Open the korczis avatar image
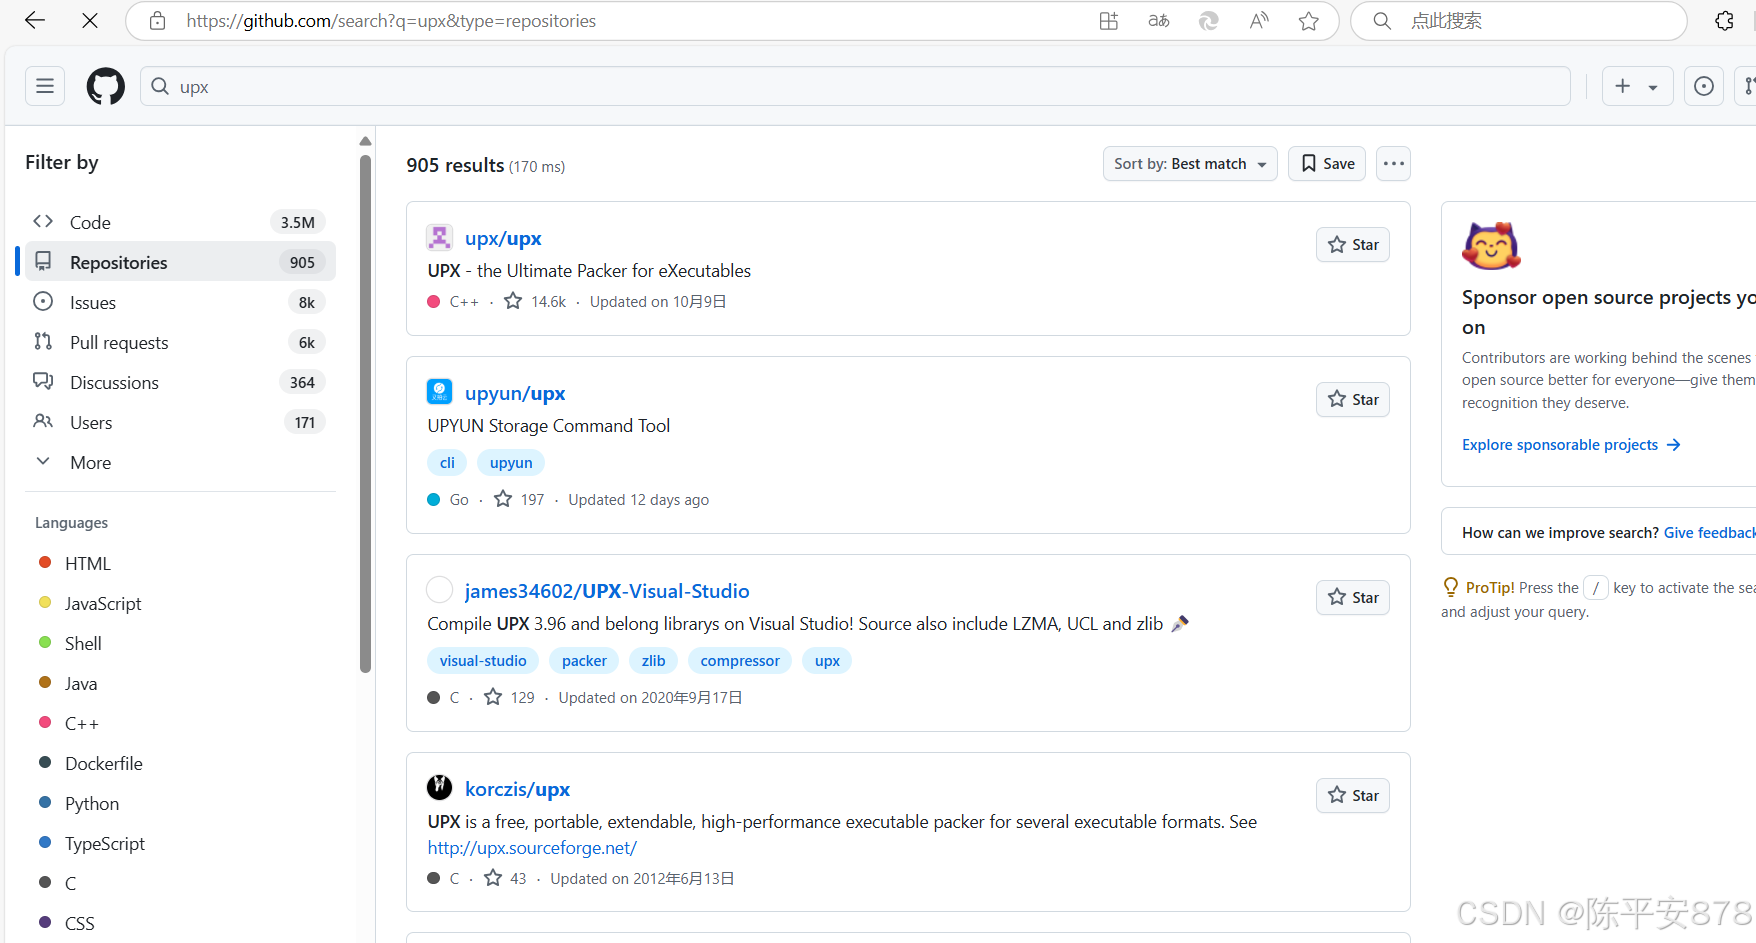The width and height of the screenshot is (1756, 943). (x=439, y=787)
